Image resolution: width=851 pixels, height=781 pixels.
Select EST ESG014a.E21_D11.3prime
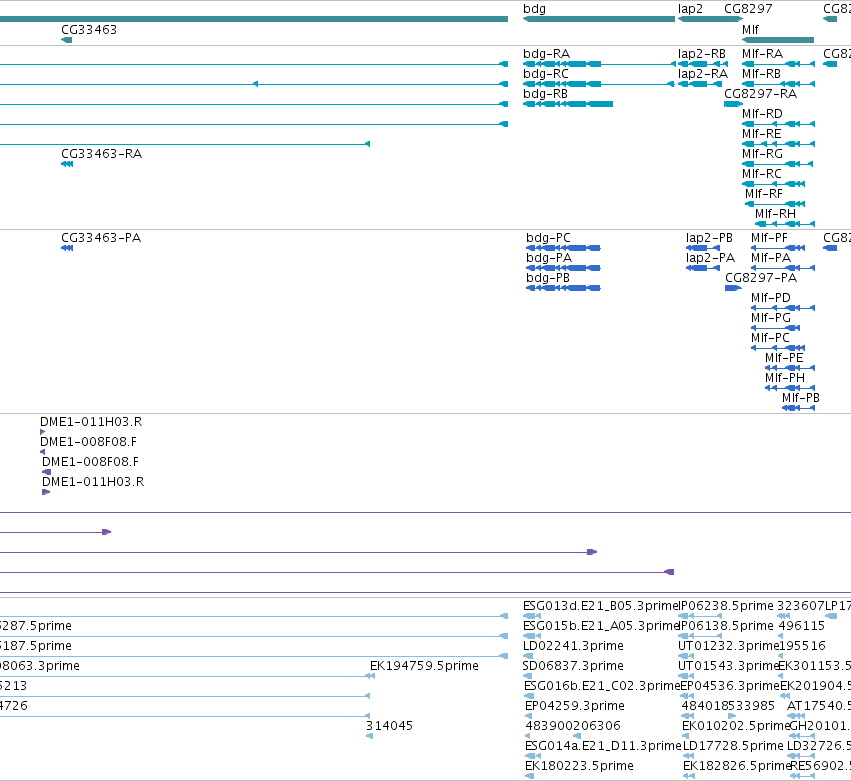pos(533,756)
